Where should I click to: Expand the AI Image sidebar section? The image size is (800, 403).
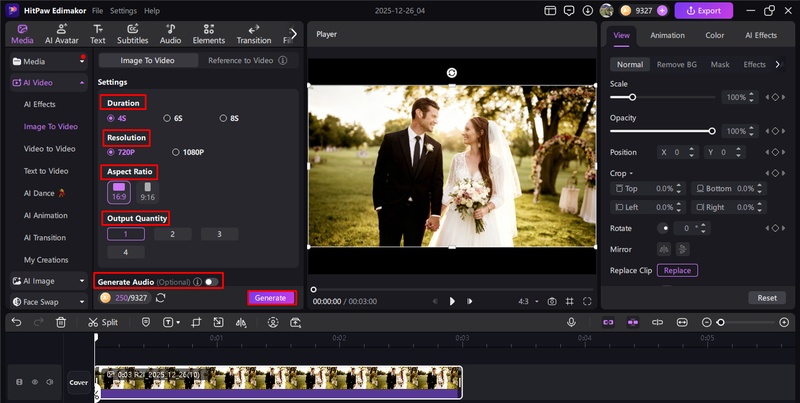82,281
